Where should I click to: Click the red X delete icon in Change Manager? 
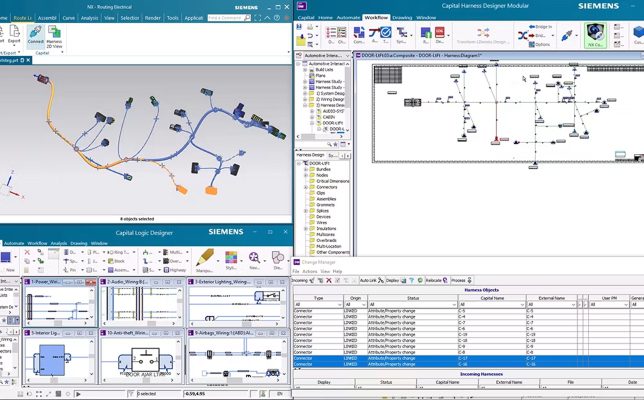click(329, 280)
